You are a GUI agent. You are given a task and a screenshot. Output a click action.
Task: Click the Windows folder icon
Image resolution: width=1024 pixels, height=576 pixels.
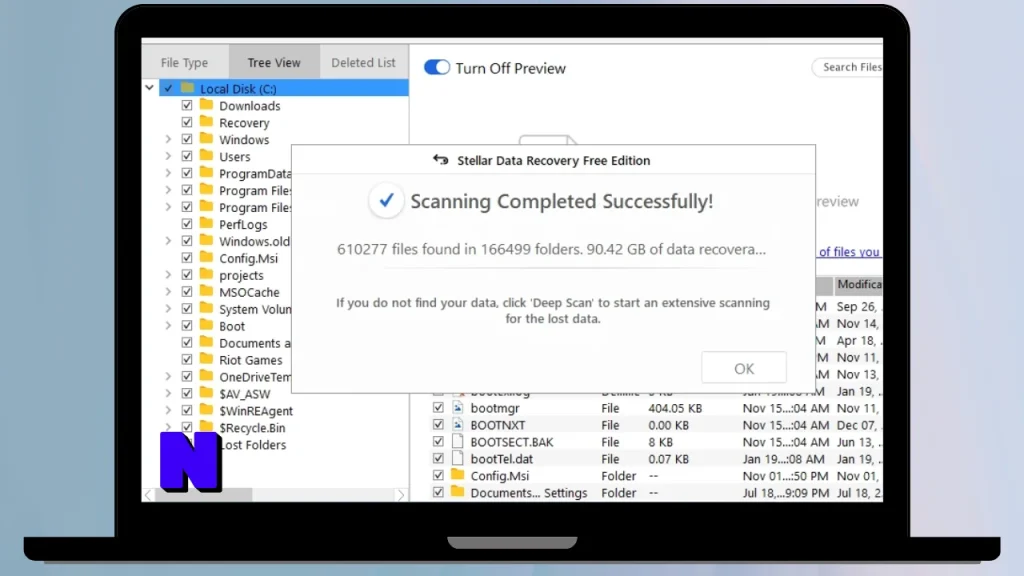(206, 138)
